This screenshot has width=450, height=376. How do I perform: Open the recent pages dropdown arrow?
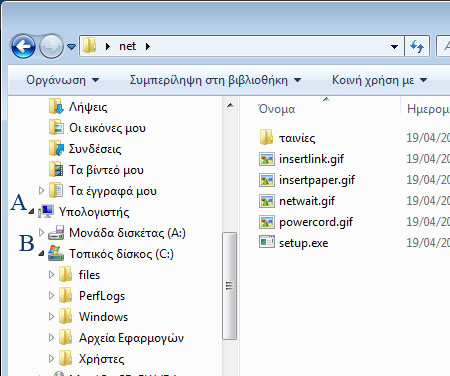[x=71, y=47]
